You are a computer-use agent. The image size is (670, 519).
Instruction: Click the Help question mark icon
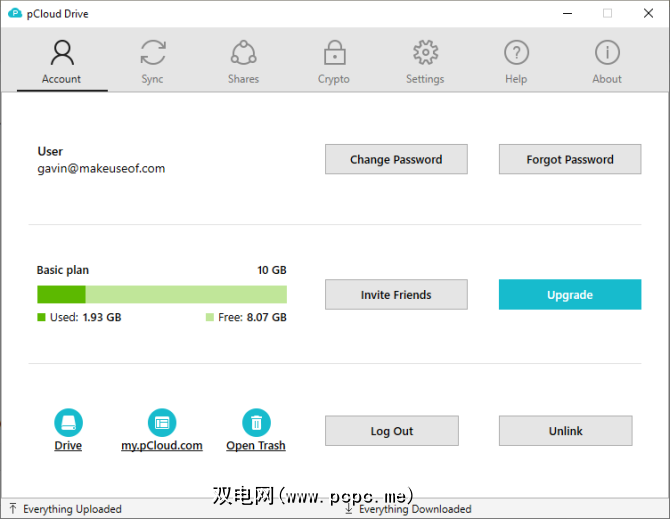pyautogui.click(x=517, y=53)
